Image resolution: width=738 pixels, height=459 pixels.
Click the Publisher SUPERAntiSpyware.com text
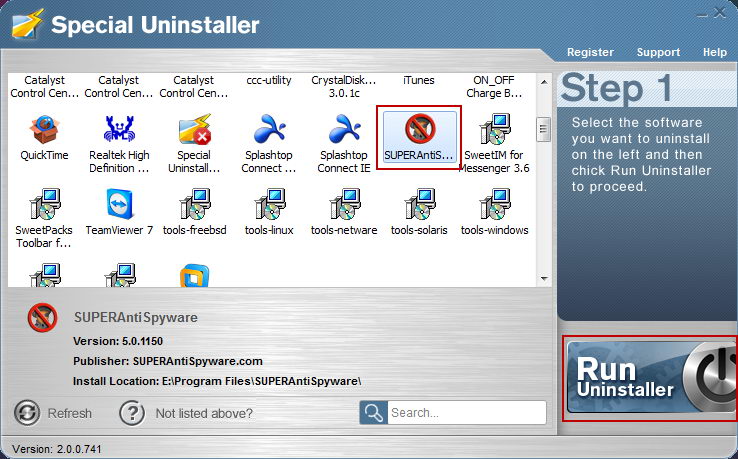[x=168, y=362]
